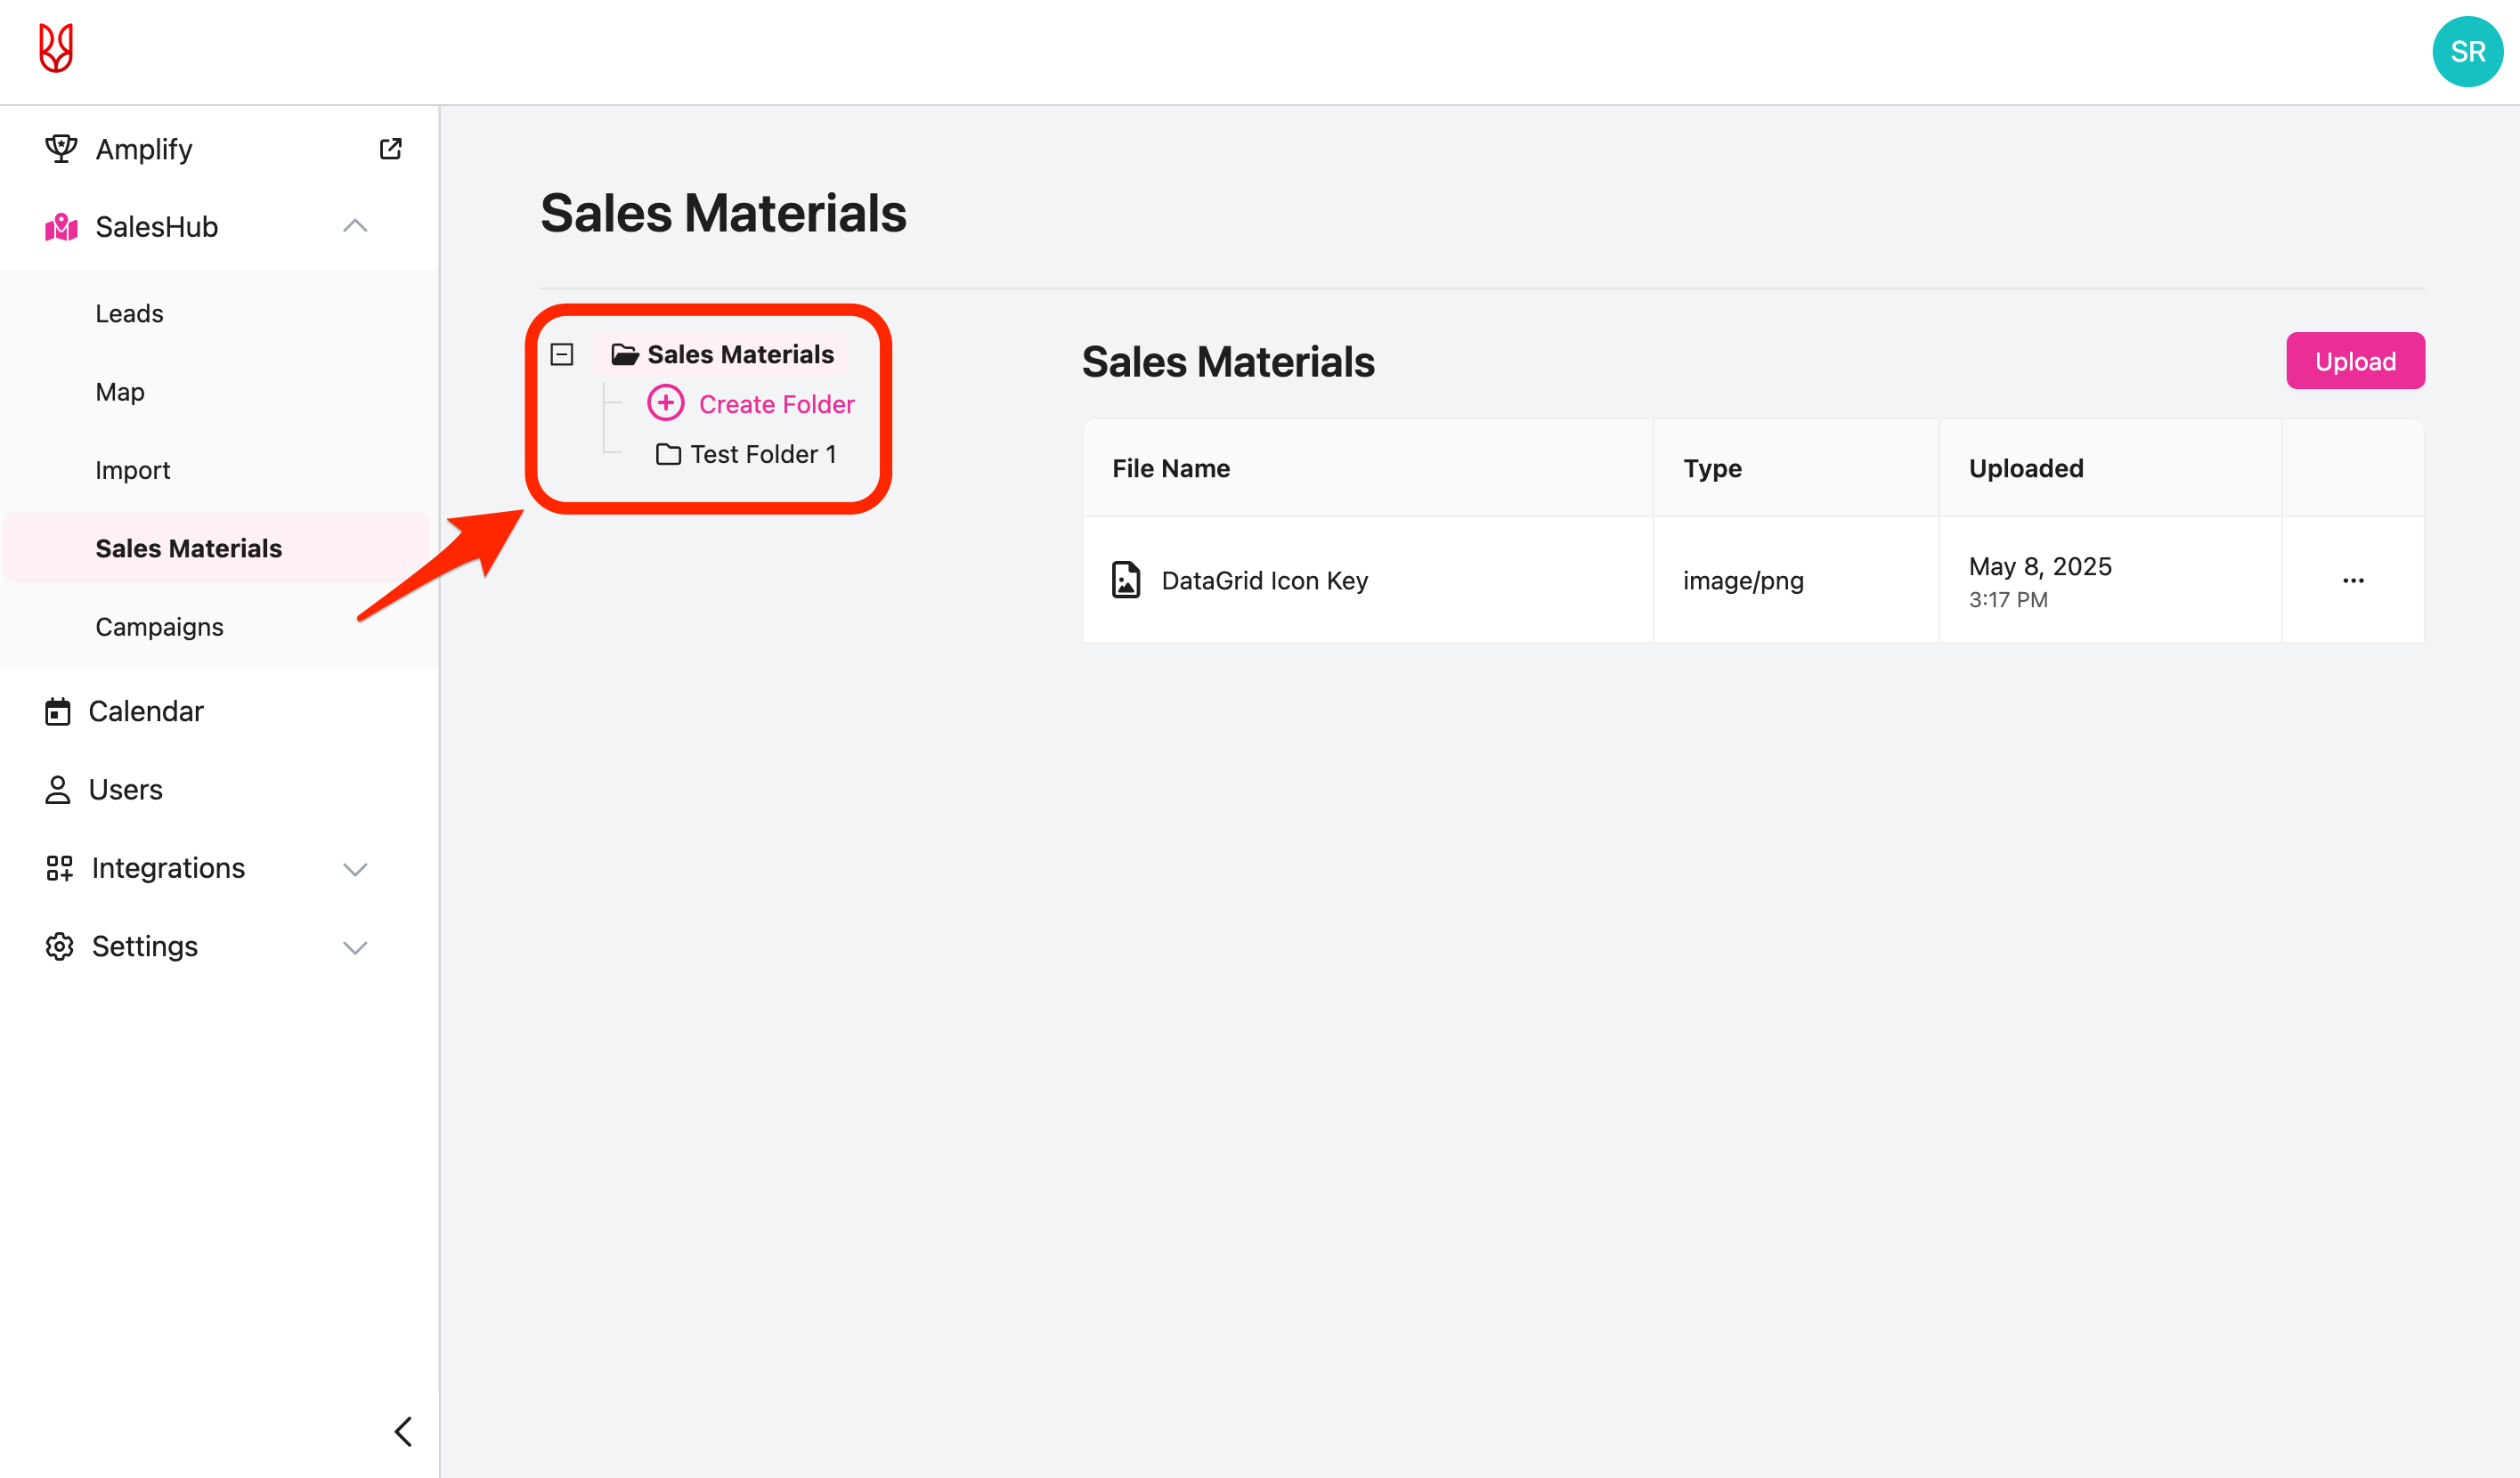Click the SR avatar in the top right

2466,51
